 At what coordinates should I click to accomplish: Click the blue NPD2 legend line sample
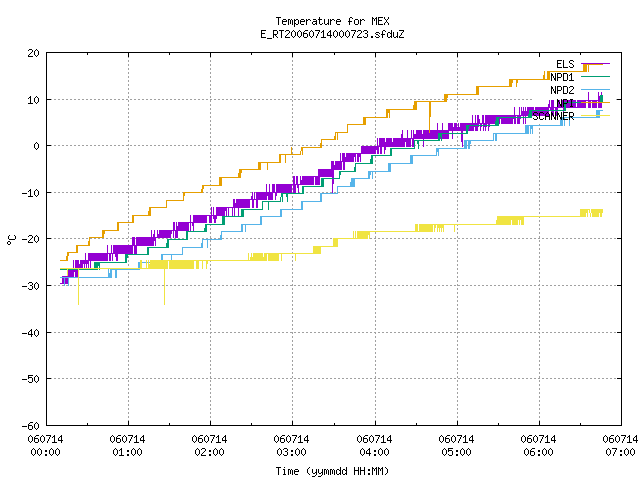click(596, 89)
